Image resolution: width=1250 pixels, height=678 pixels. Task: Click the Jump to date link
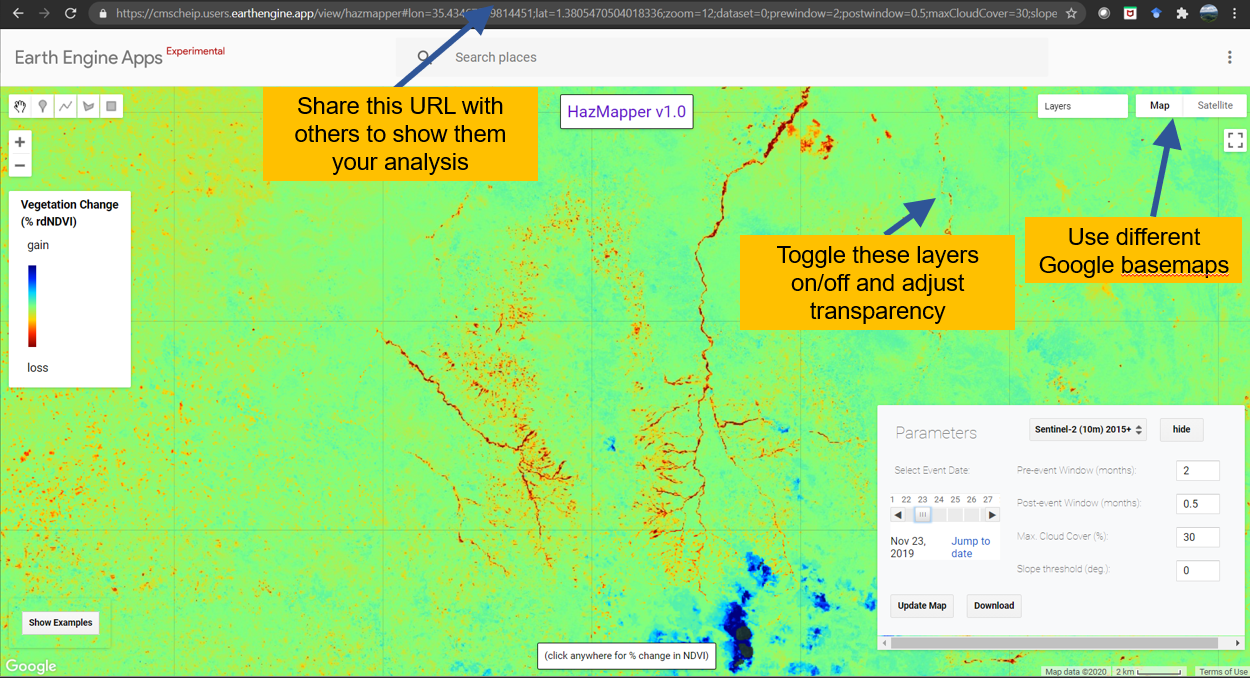tap(970, 547)
